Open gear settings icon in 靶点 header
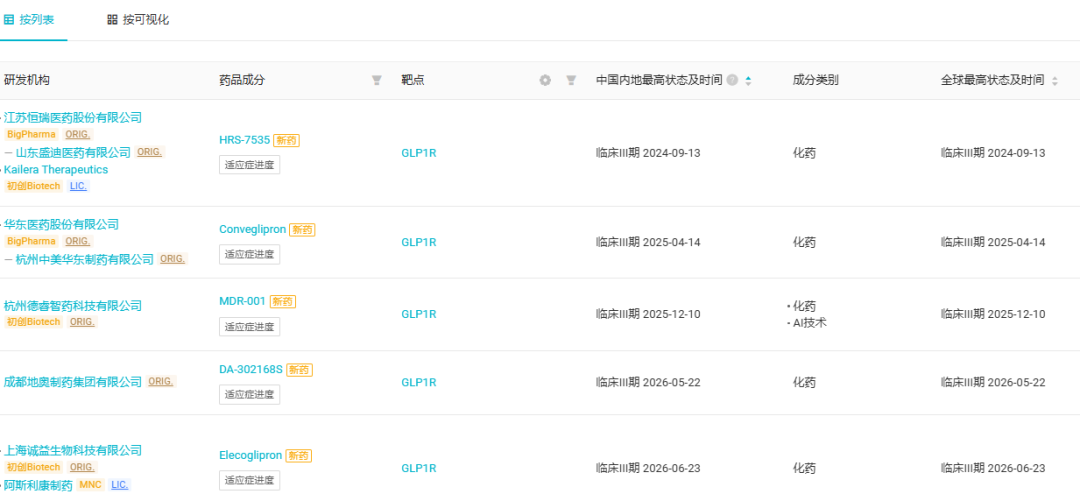This screenshot has width=1080, height=494. coord(545,81)
